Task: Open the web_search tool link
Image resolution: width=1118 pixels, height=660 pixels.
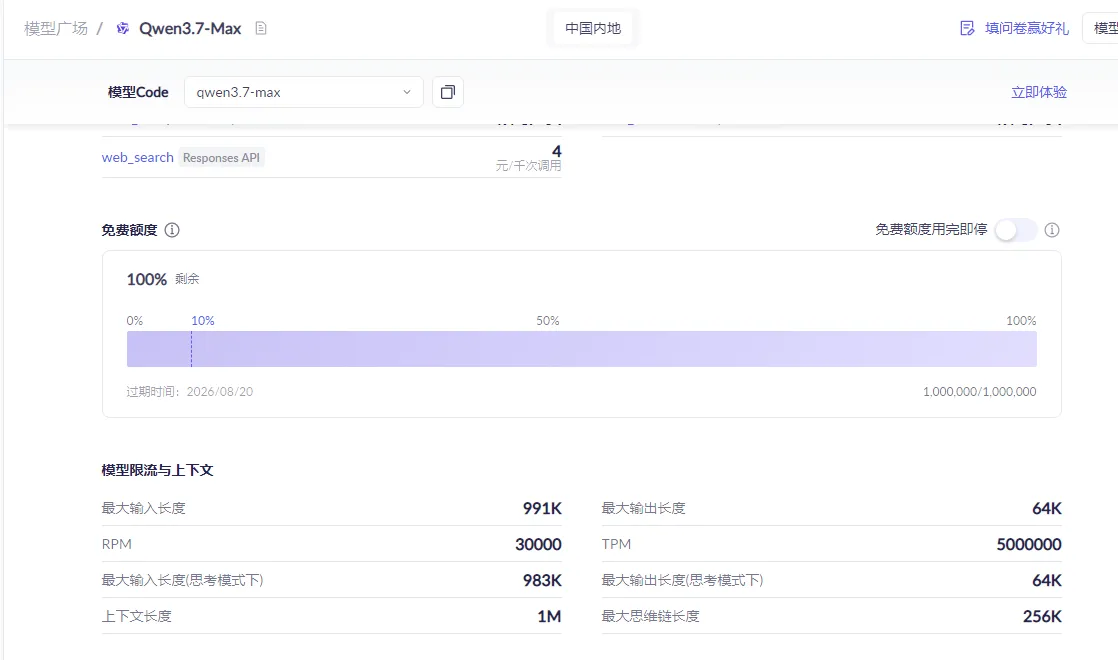Action: [138, 158]
